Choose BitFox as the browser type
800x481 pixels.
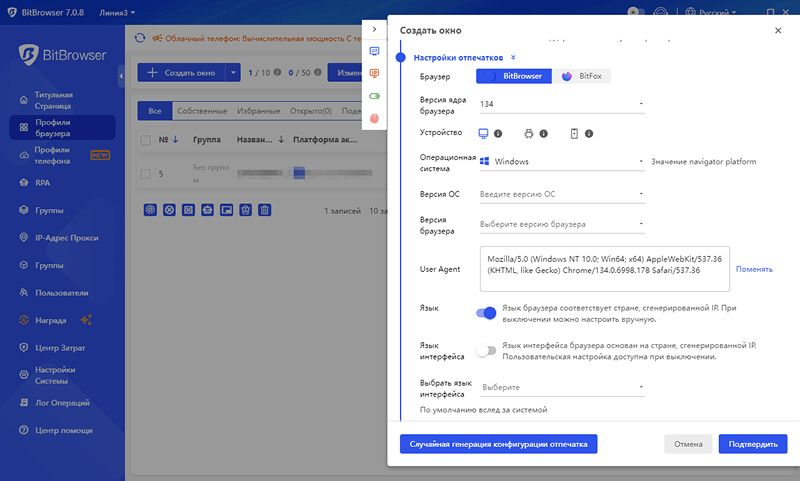click(581, 76)
